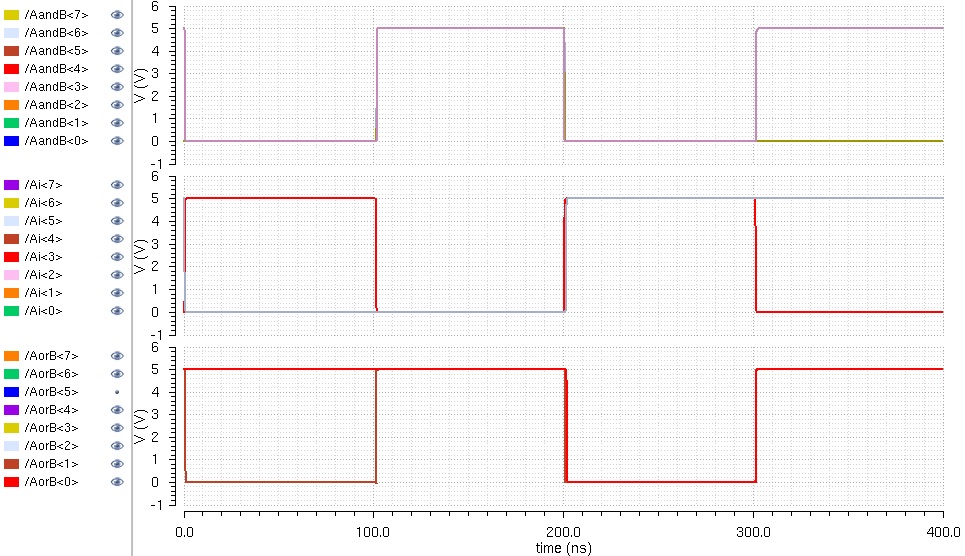Toggle visibility eye for /AorB<7>

(117, 356)
